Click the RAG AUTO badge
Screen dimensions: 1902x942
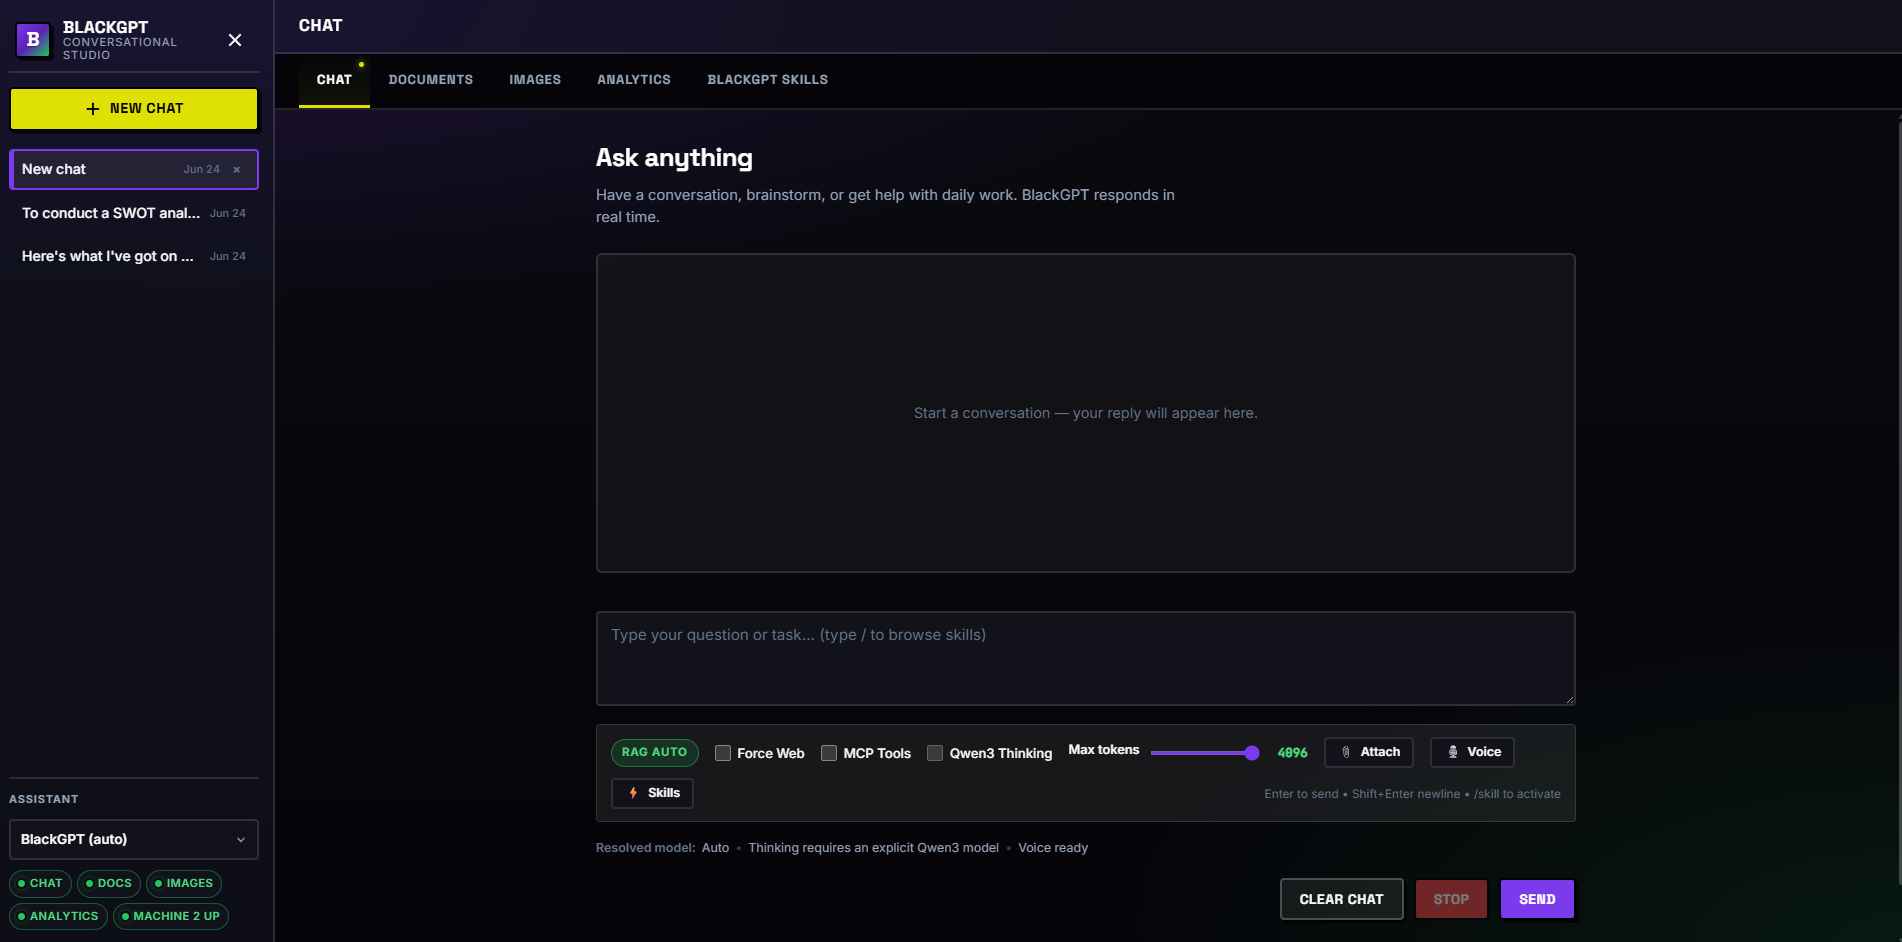click(655, 752)
